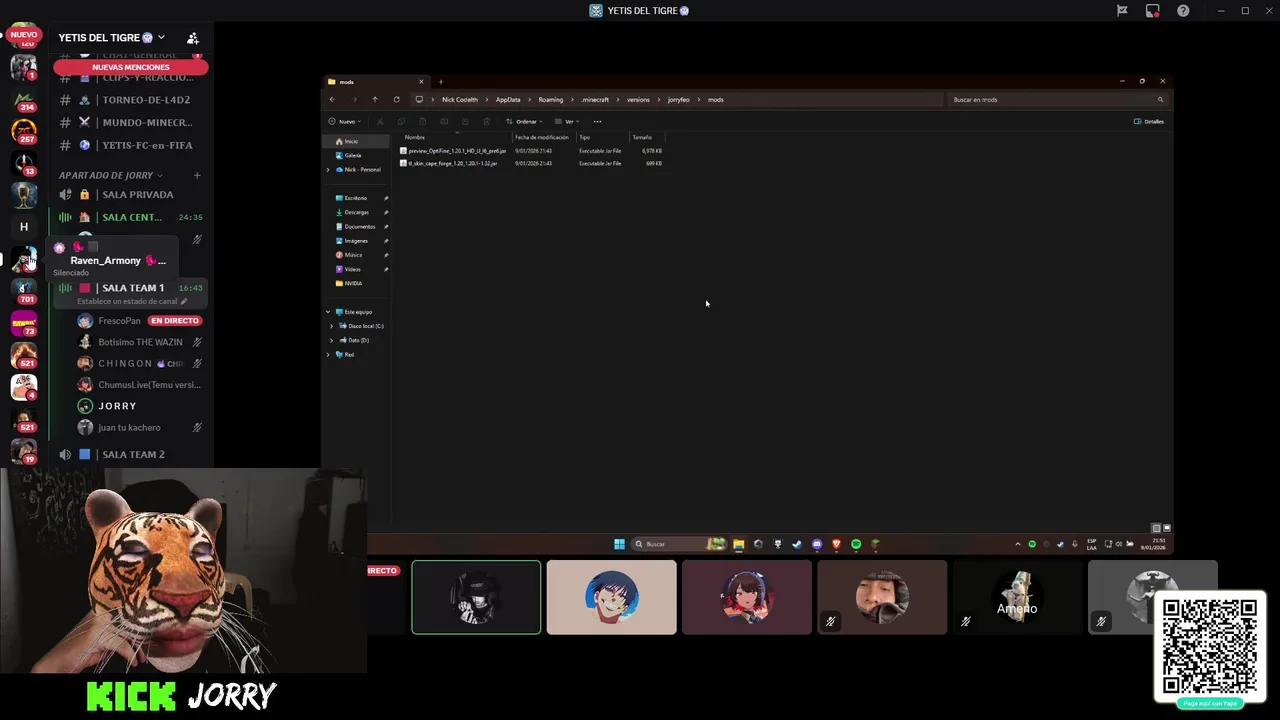Select the mods Explorer tab
Viewport: 1280px width, 720px height.
click(x=376, y=82)
